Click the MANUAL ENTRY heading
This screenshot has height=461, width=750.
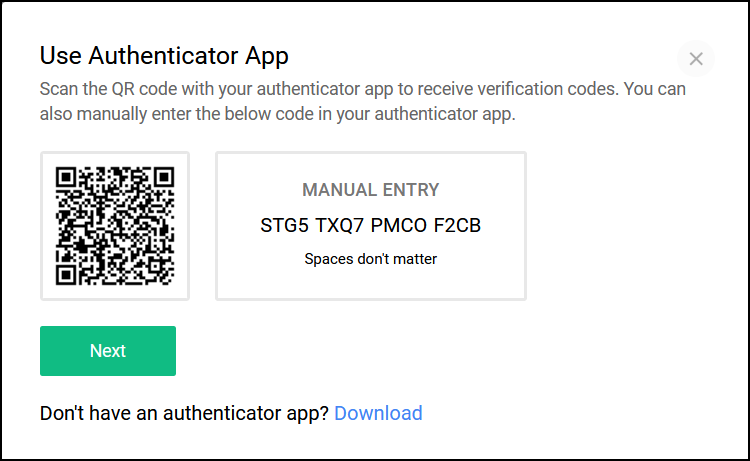pyautogui.click(x=370, y=190)
